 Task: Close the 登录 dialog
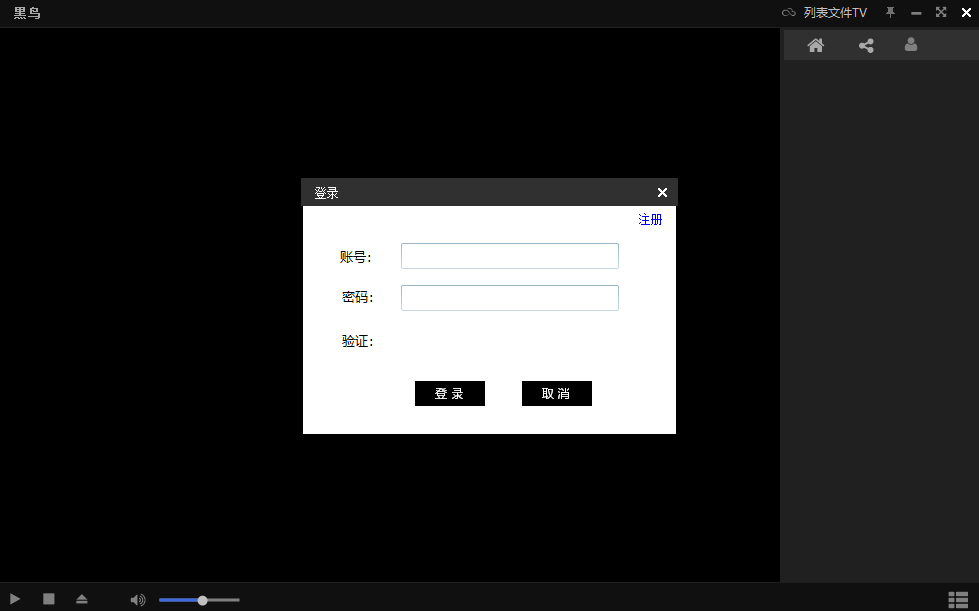[662, 193]
